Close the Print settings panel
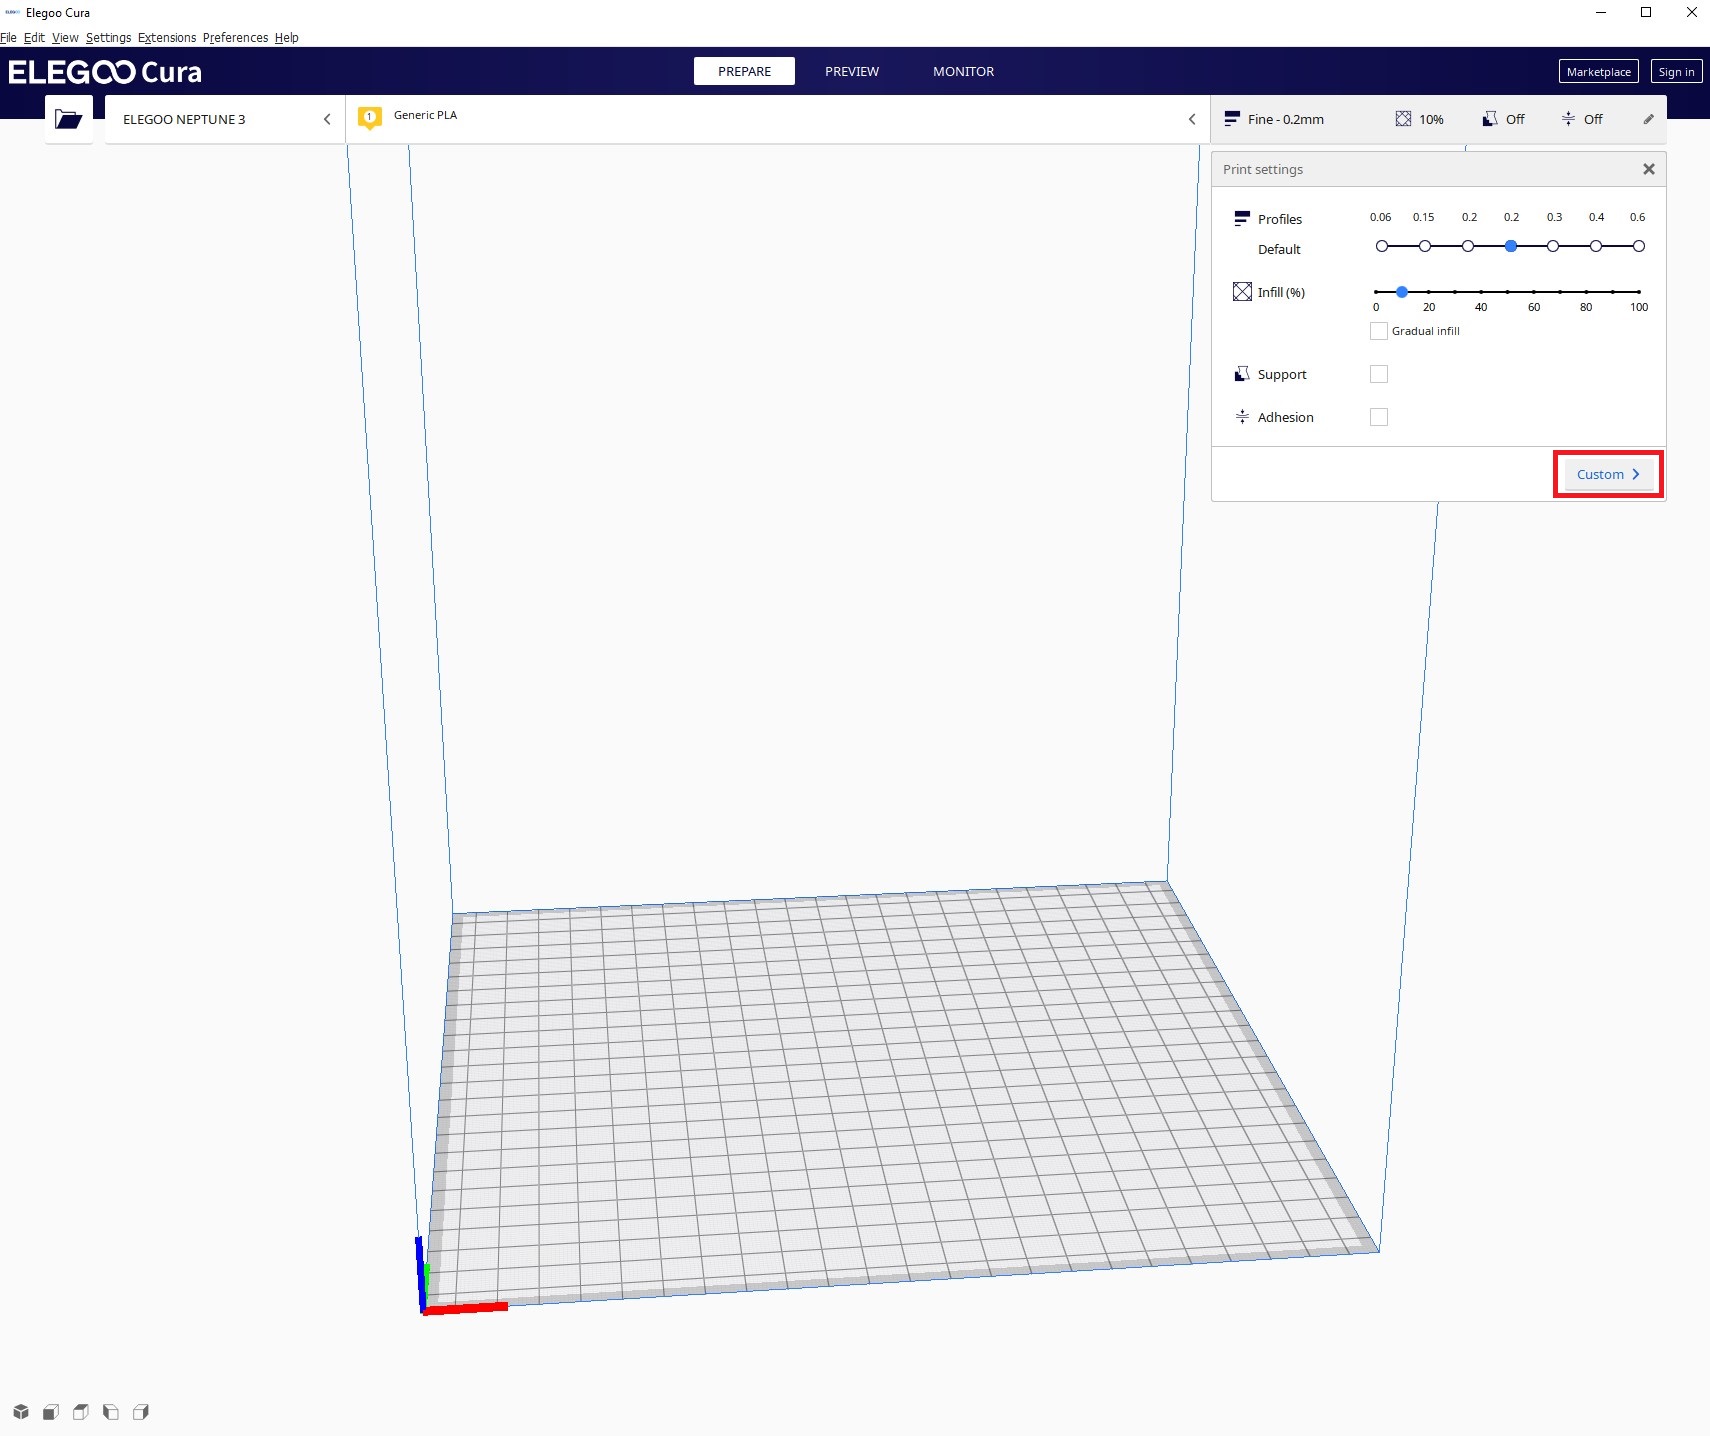The image size is (1710, 1436). 1649,169
